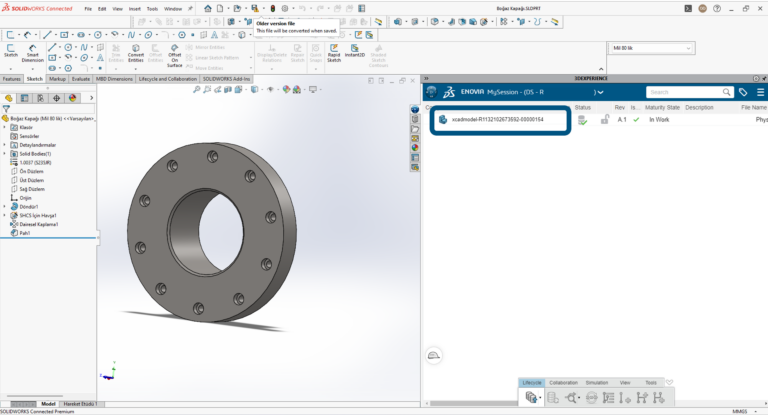The width and height of the screenshot is (768, 415).
Task: Click the tag icon in ENOVIA header
Action: click(743, 92)
